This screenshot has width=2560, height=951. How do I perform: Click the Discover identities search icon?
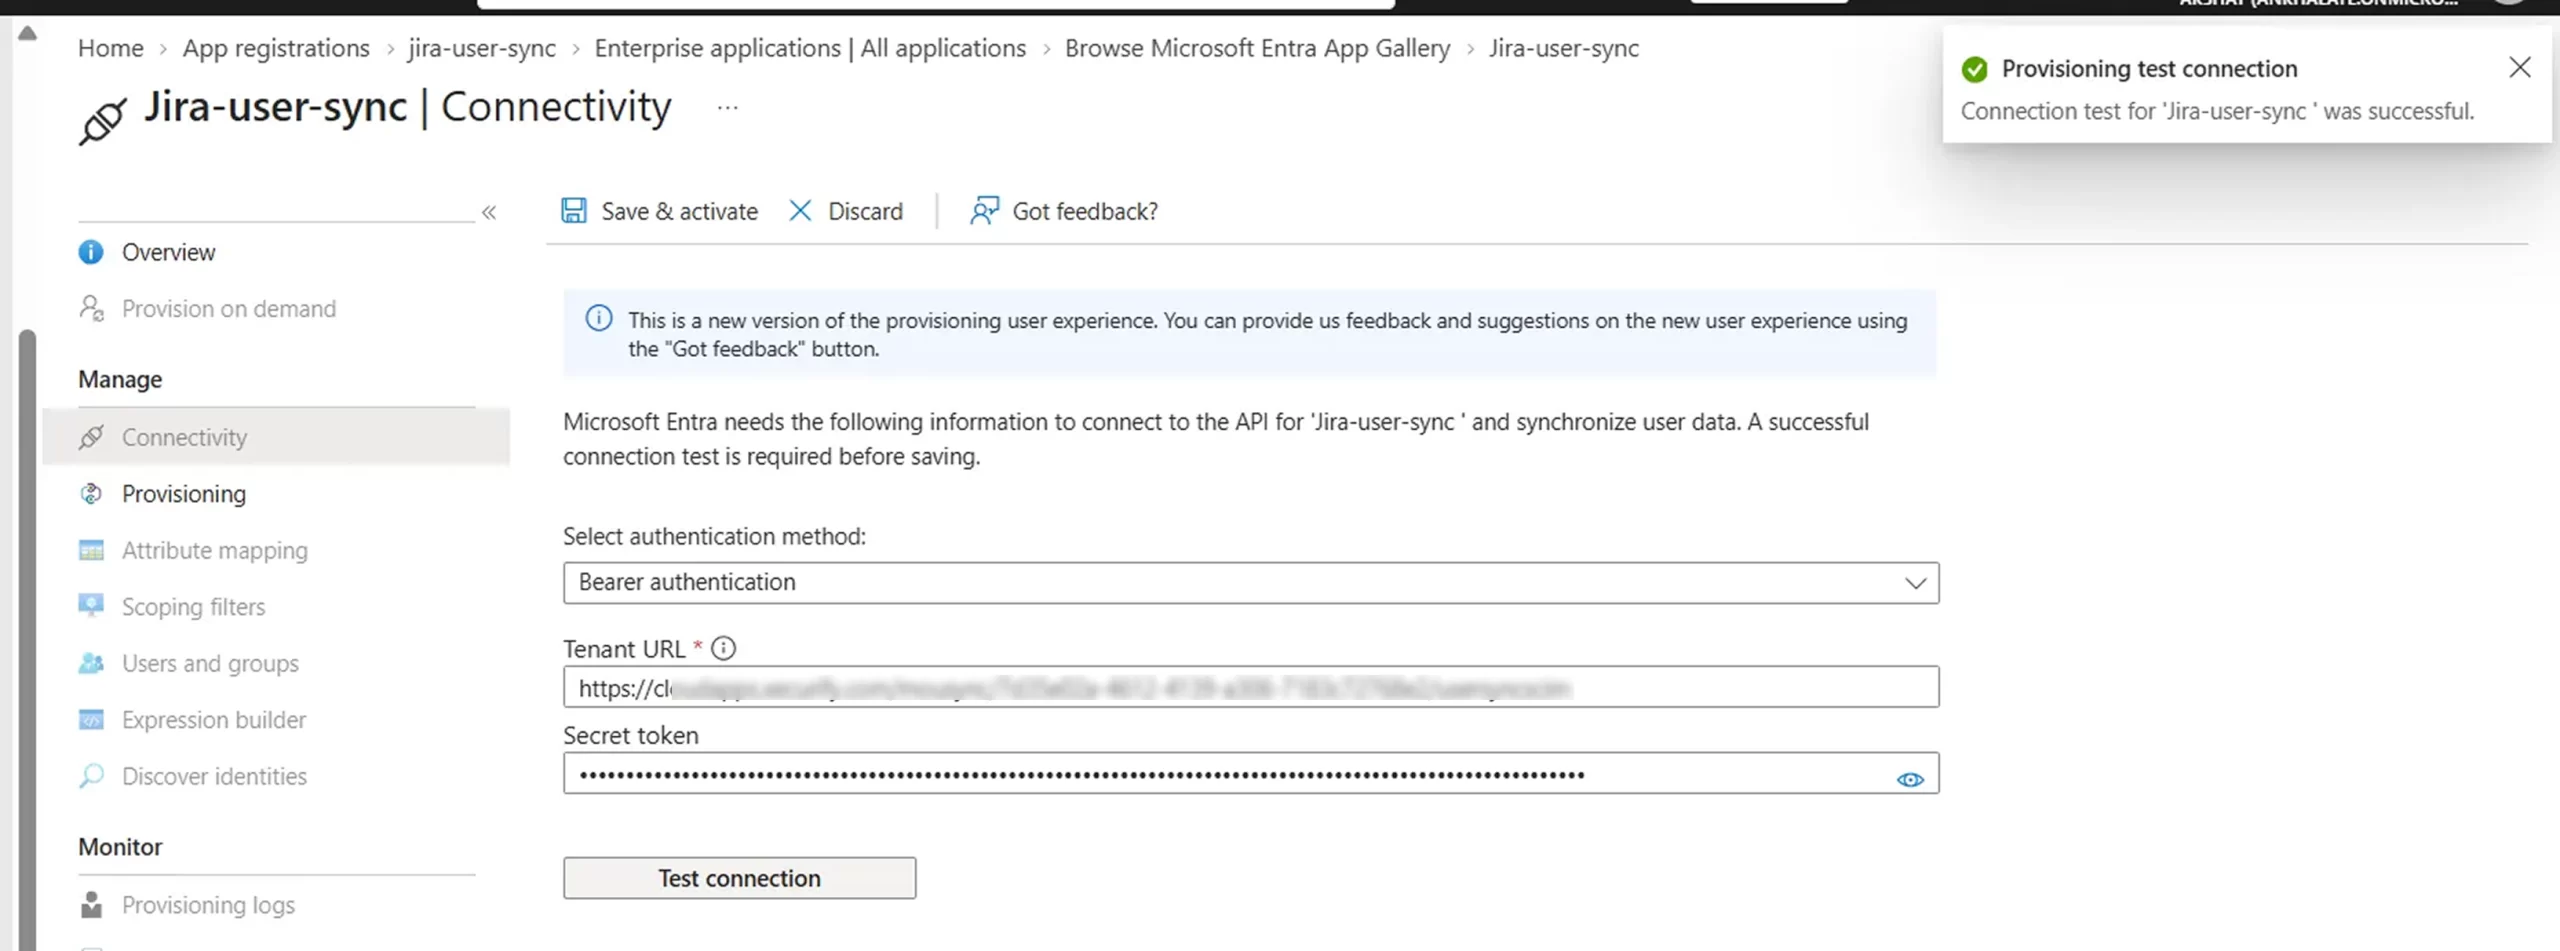point(91,776)
